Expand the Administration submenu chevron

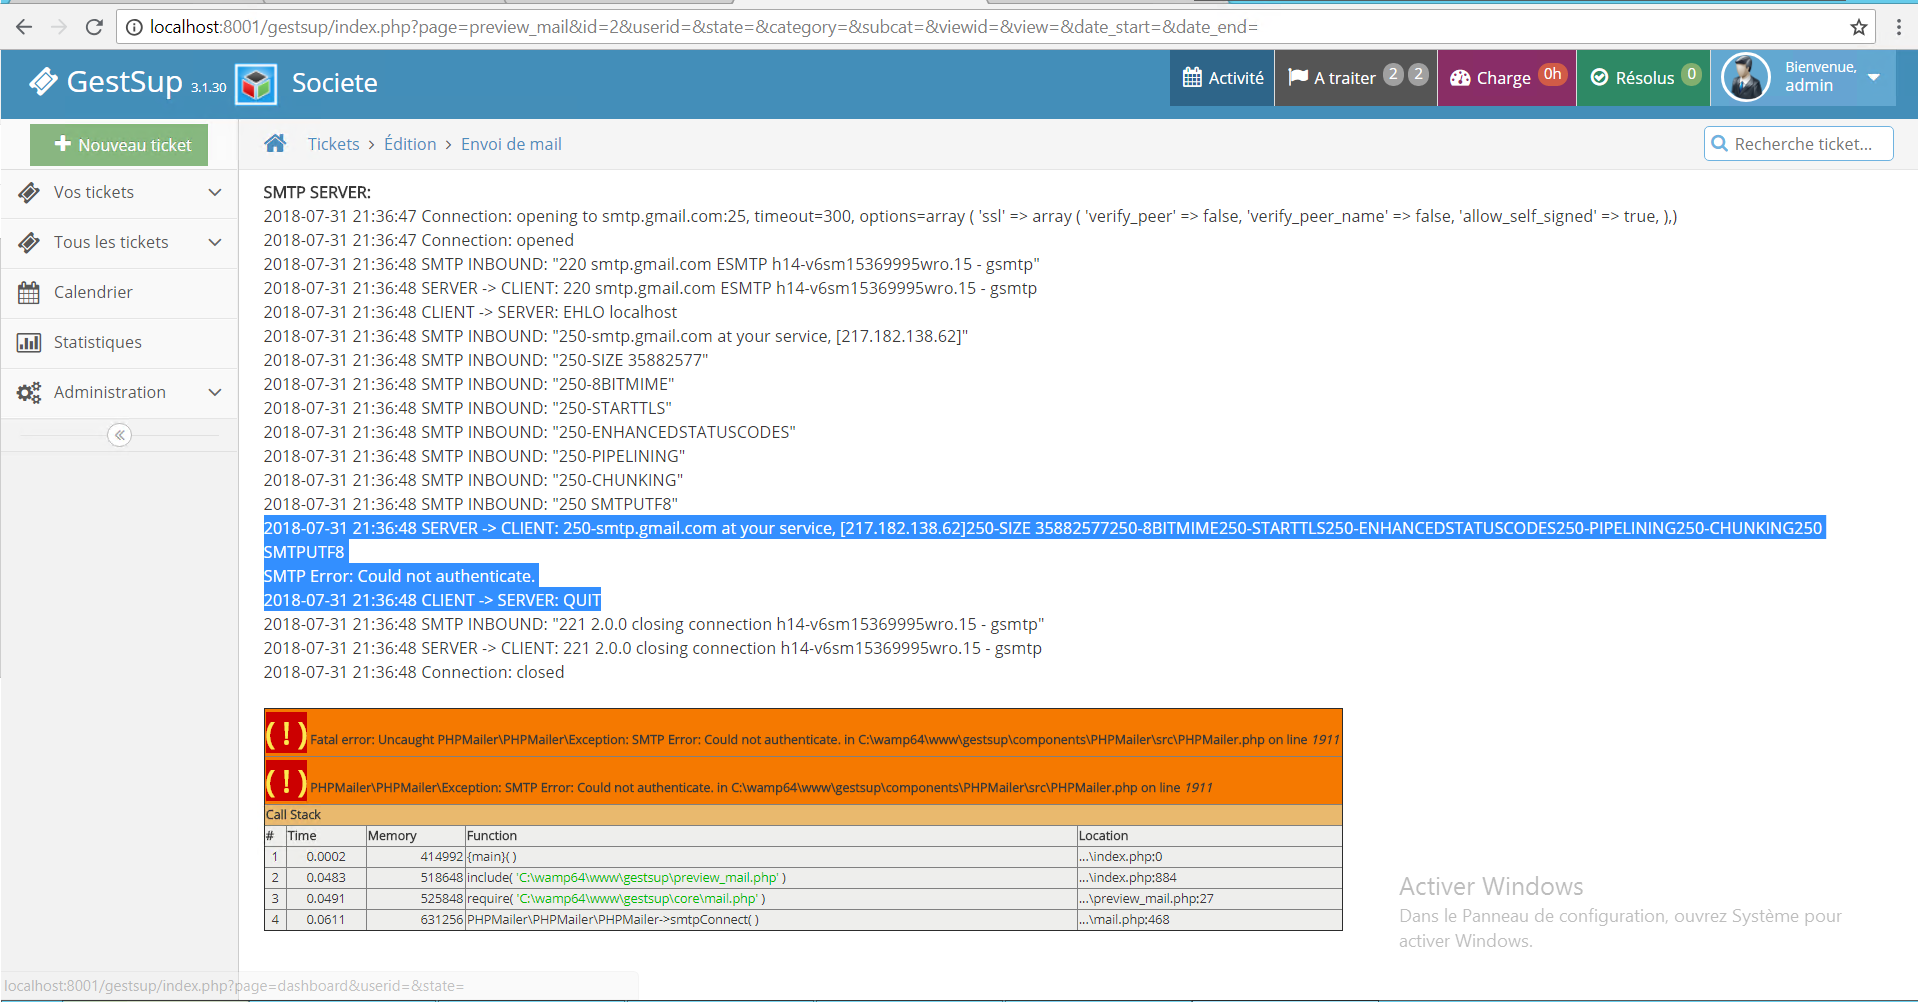coord(214,392)
